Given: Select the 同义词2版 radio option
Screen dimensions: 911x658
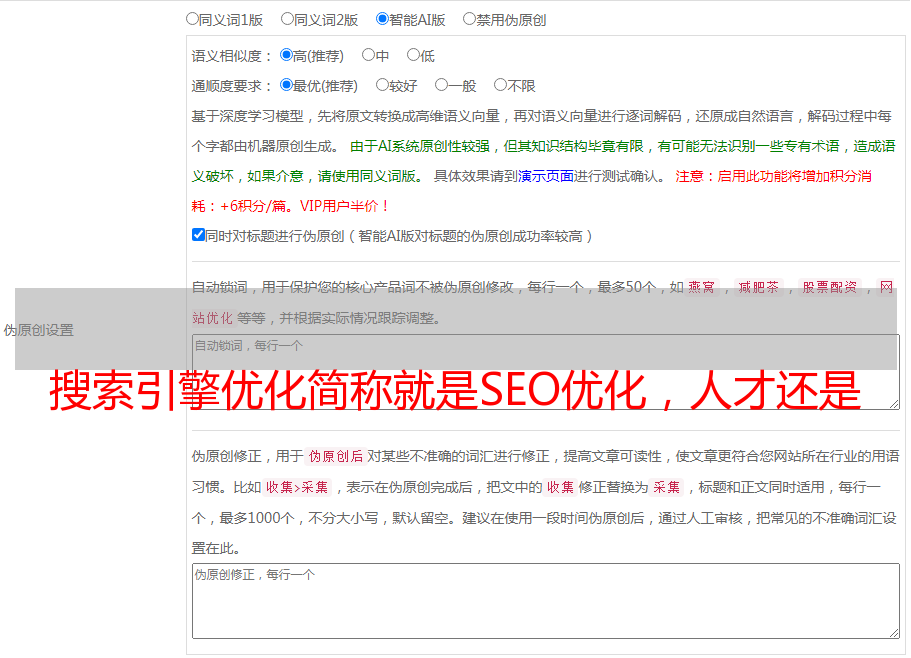Looking at the screenshot, I should point(287,19).
